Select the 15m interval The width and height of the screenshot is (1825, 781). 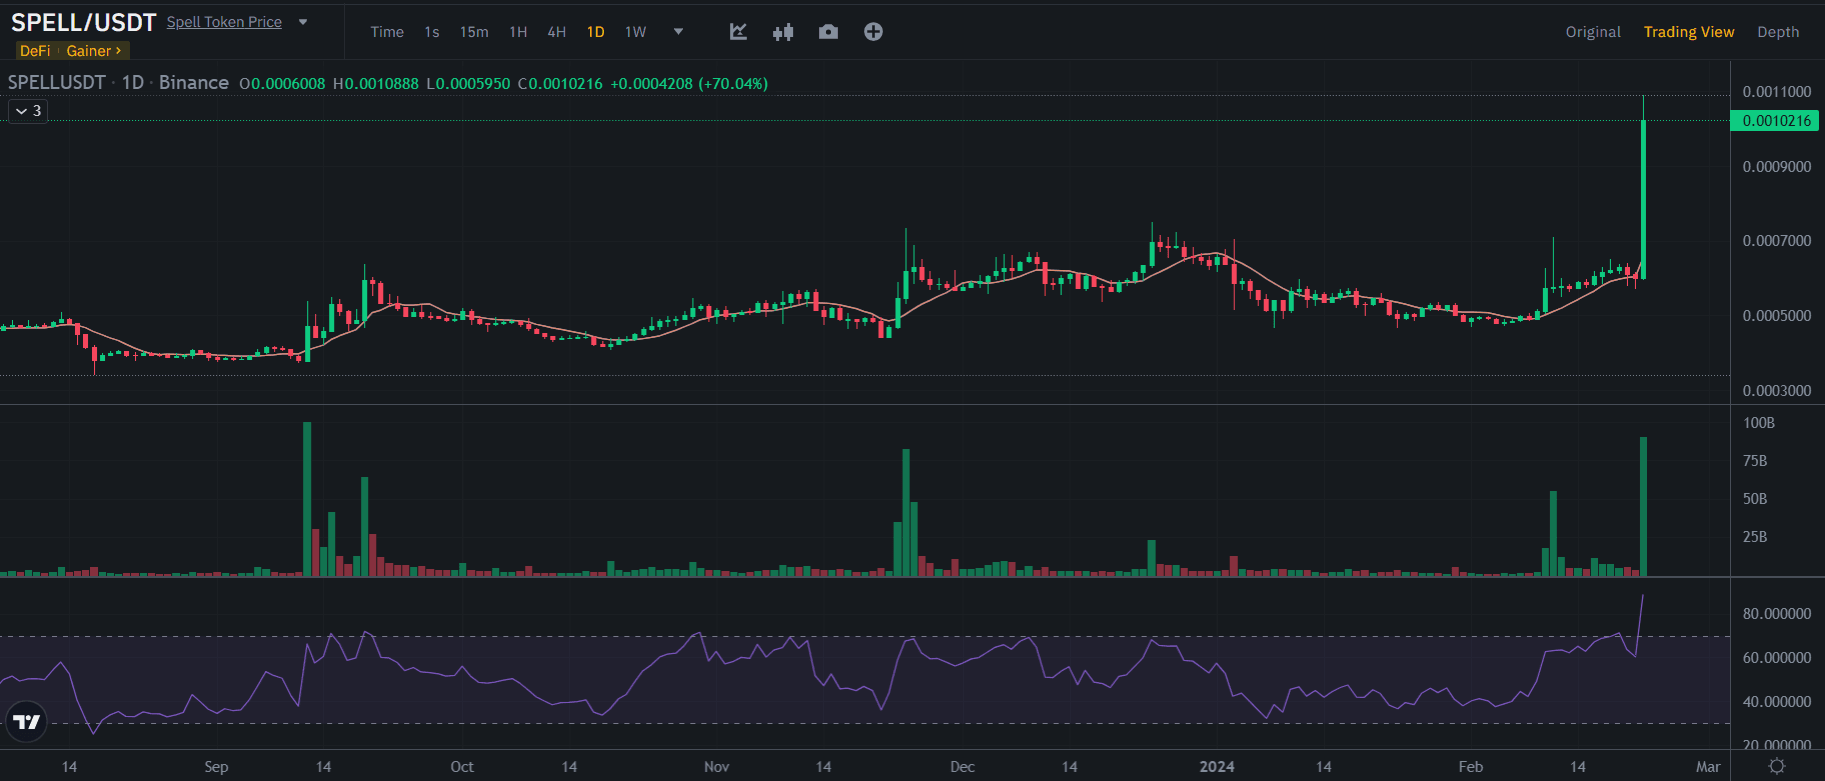474,32
